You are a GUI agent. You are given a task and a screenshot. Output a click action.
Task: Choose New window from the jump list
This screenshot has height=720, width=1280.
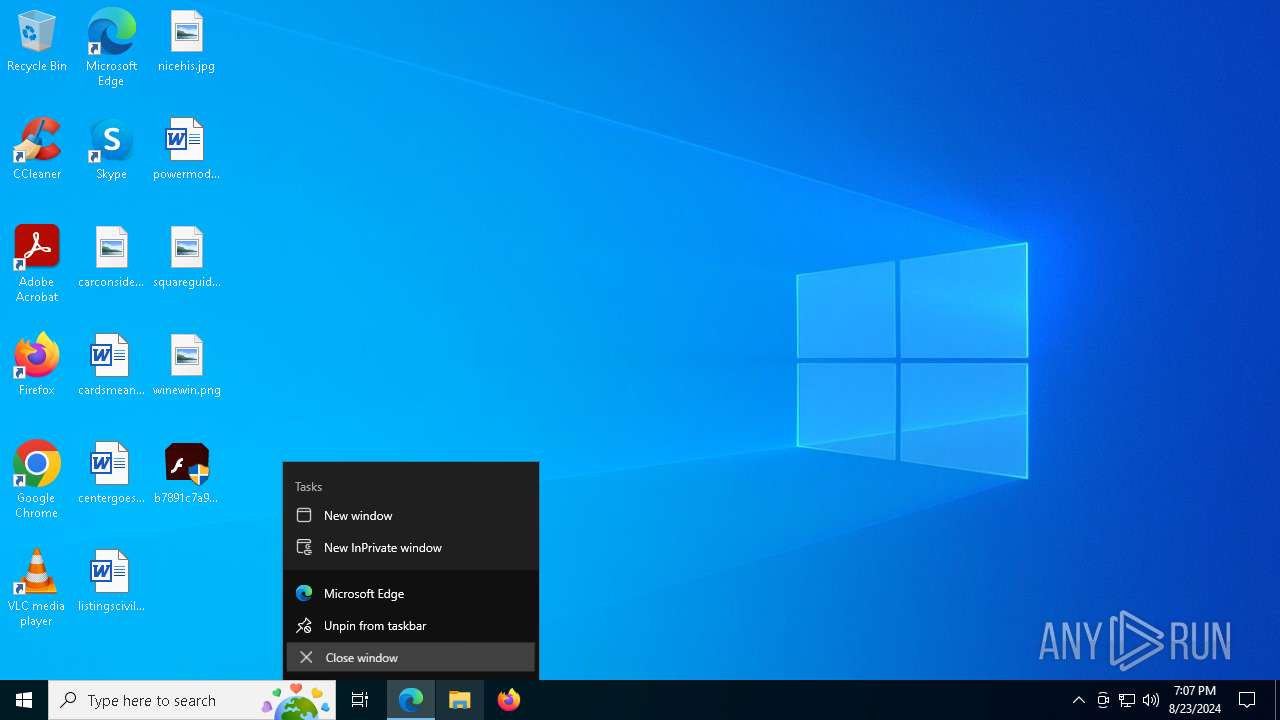(411, 516)
